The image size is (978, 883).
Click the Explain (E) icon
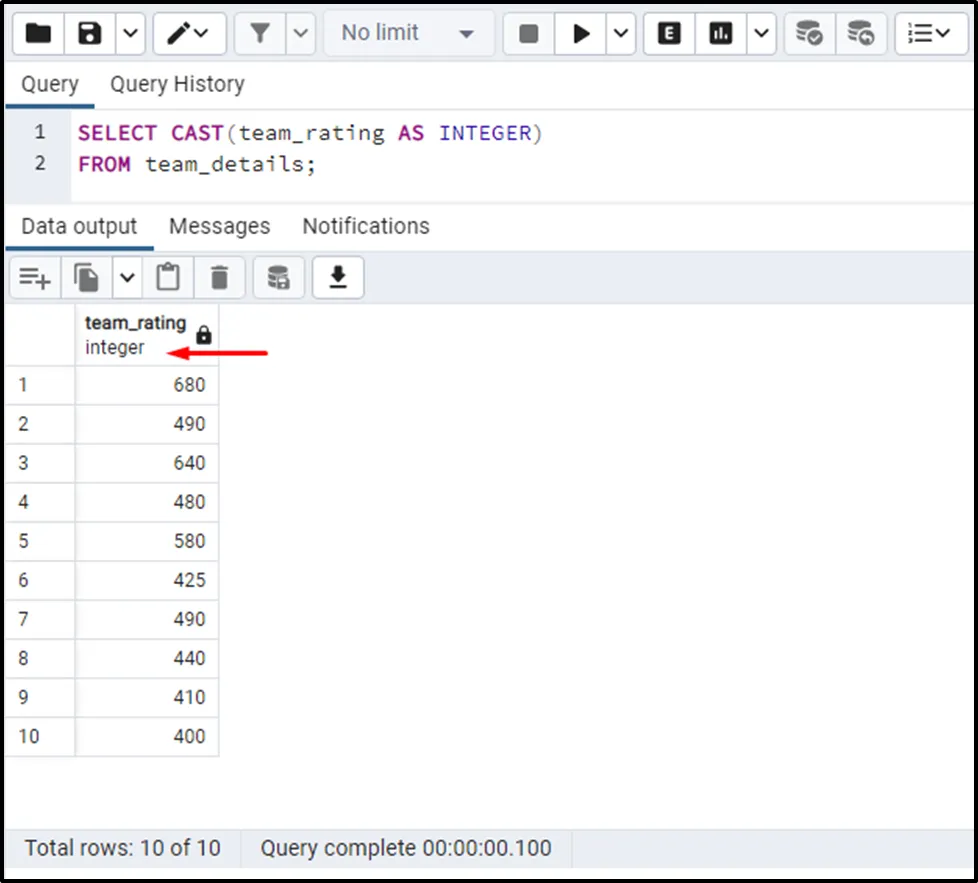pyautogui.click(x=669, y=33)
